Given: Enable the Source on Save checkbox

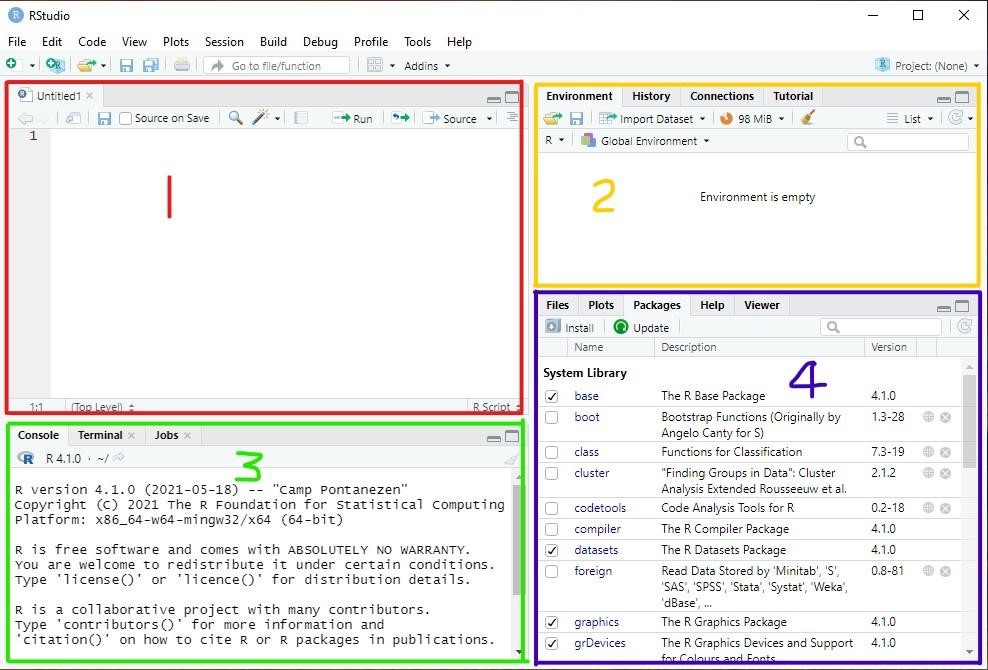Looking at the screenshot, I should (126, 117).
